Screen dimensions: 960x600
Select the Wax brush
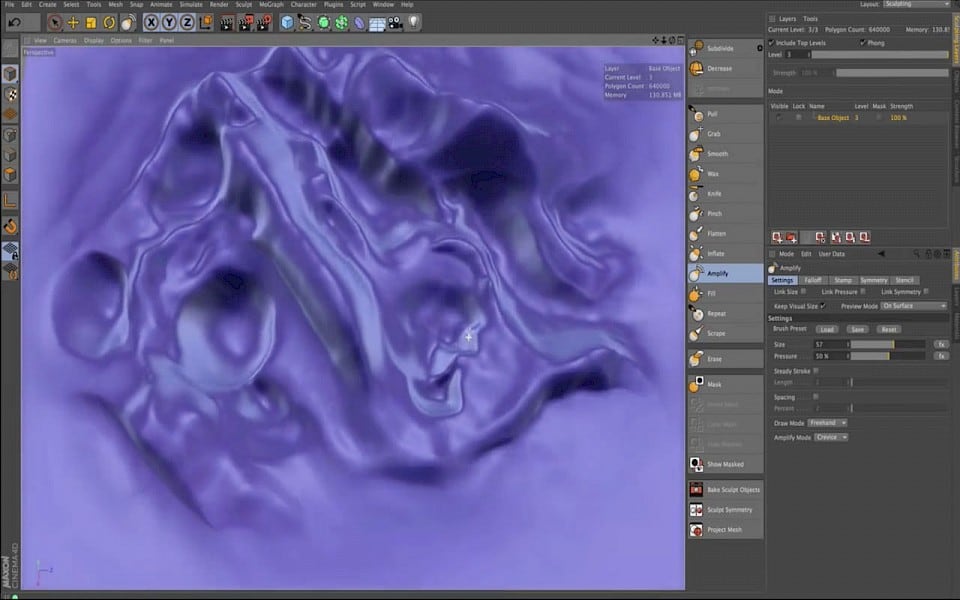click(x=726, y=174)
